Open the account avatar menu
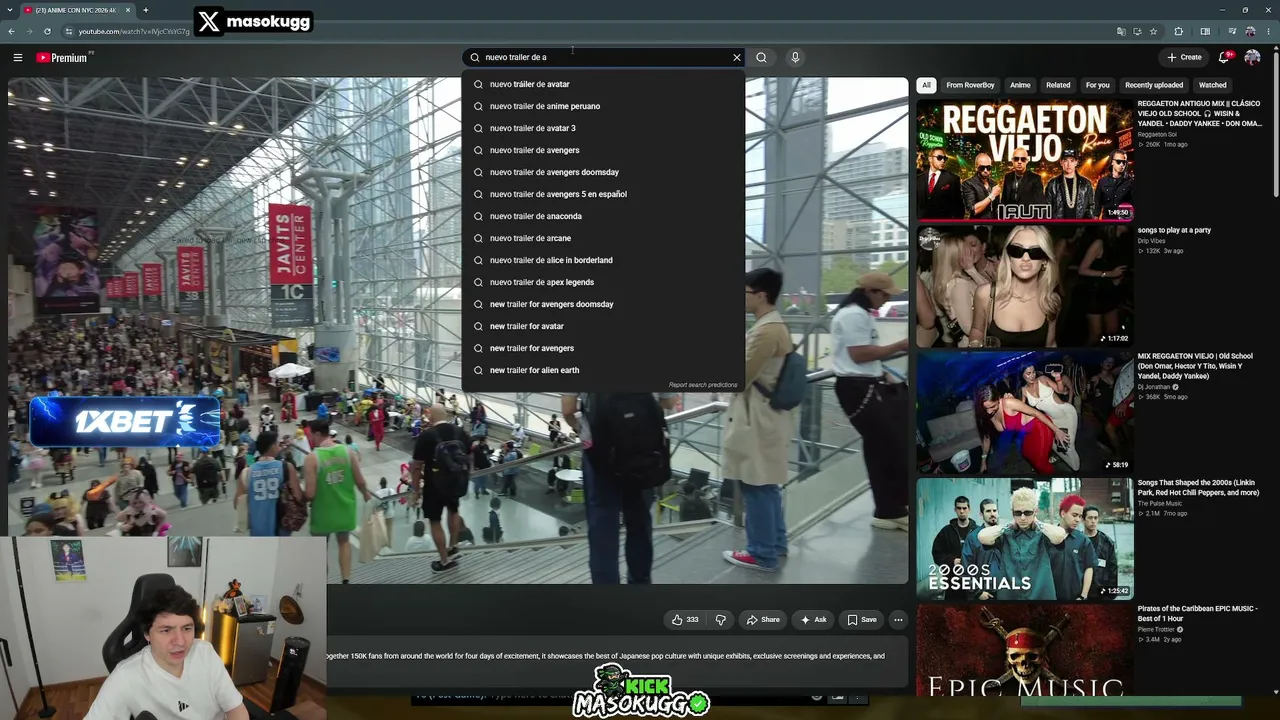This screenshot has height=720, width=1280. (x=1252, y=57)
